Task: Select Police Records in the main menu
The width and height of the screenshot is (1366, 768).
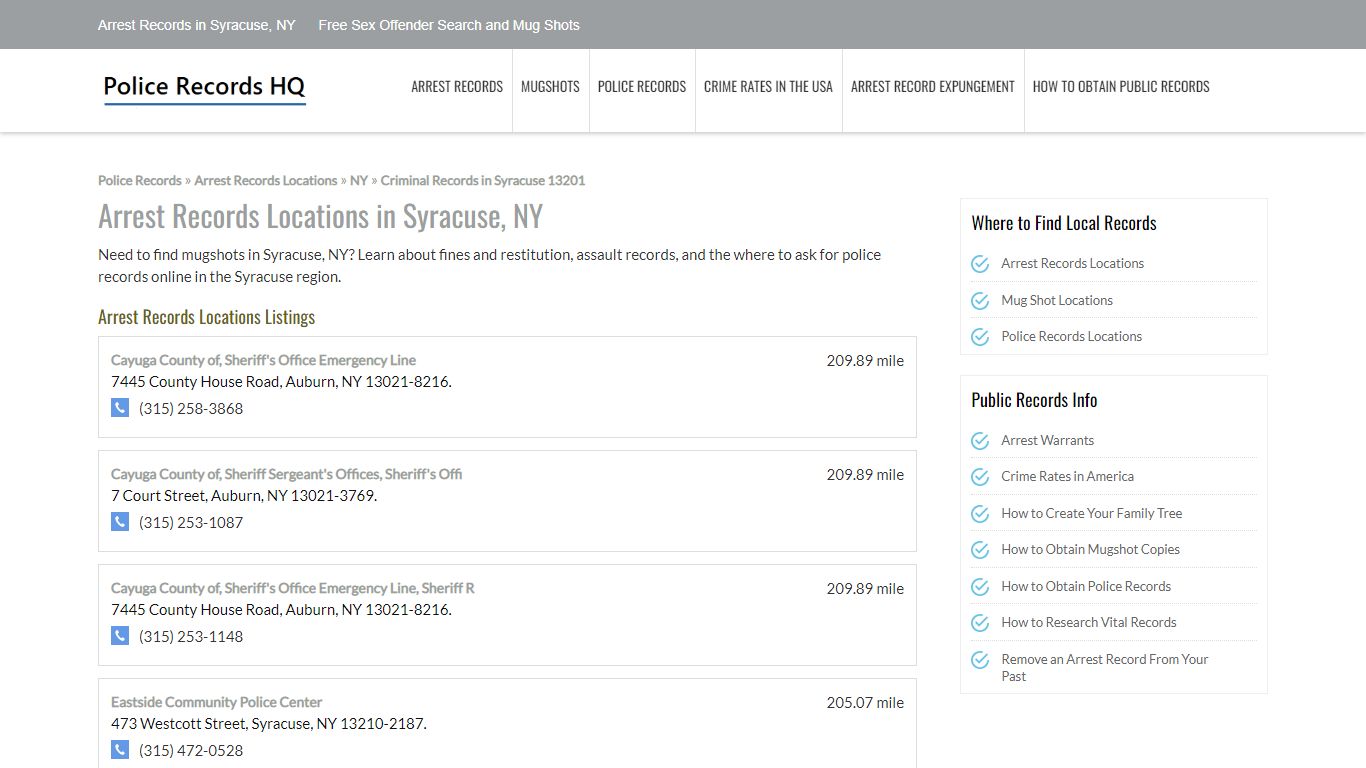Action: coord(642,87)
